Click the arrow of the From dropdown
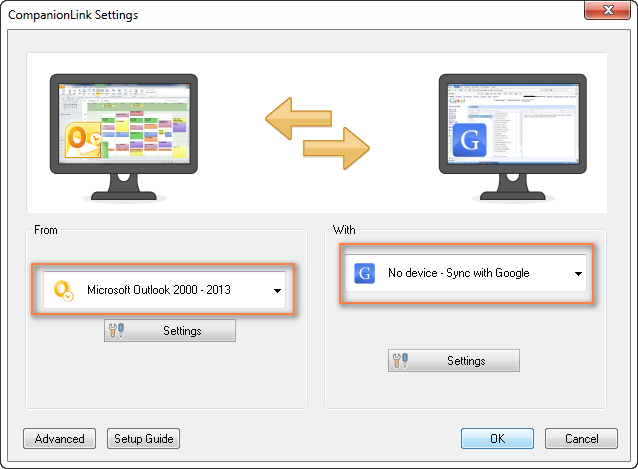The width and height of the screenshot is (638, 469). [277, 290]
